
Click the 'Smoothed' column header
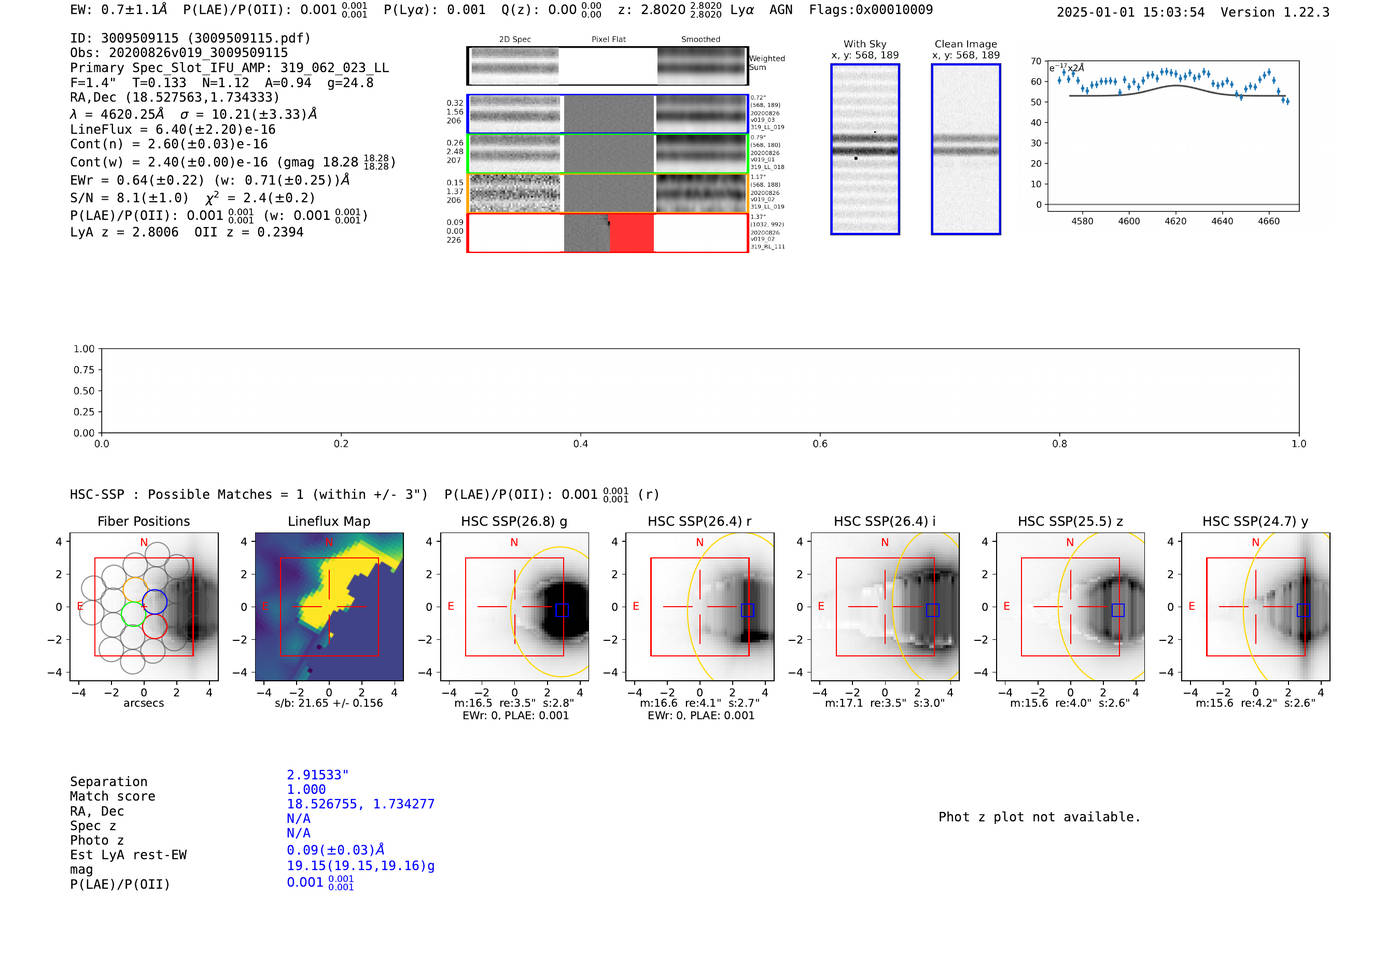700,40
